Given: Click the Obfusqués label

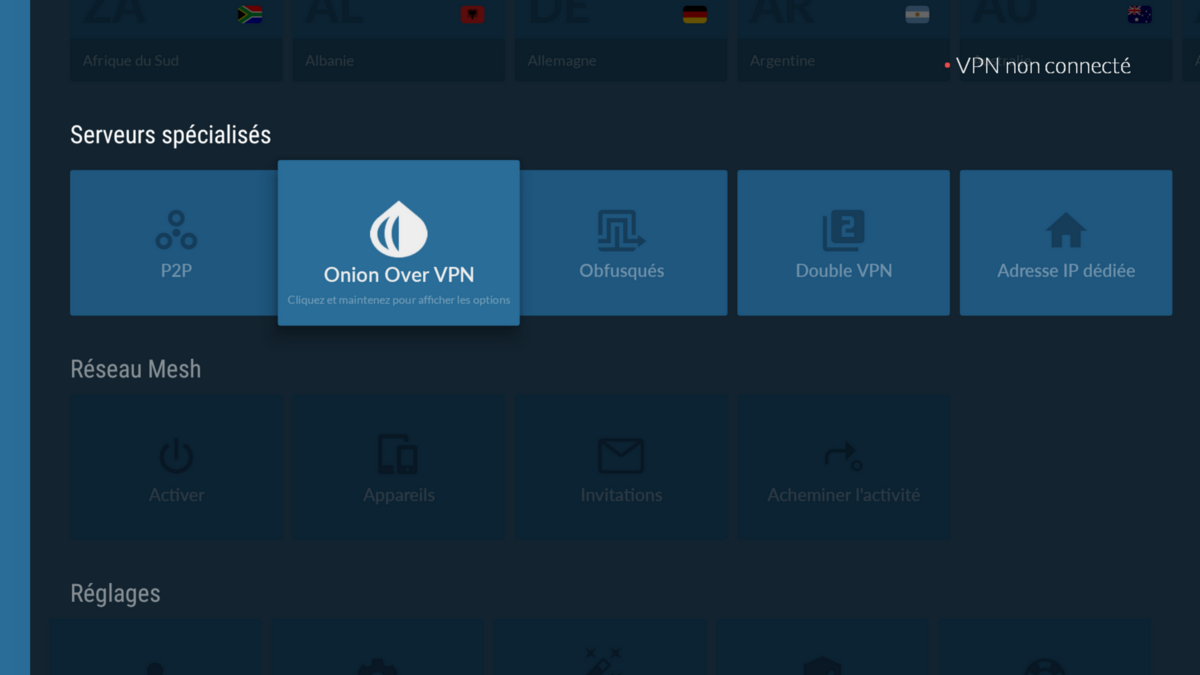Looking at the screenshot, I should [621, 271].
